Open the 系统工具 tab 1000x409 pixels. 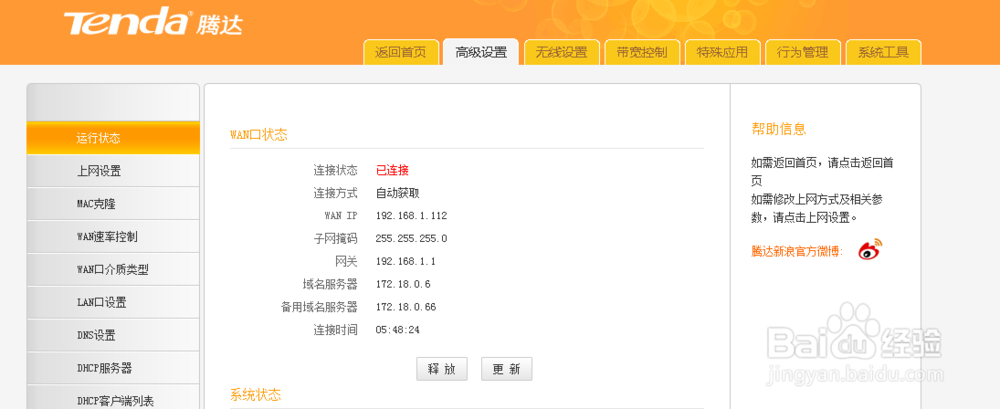coord(883,52)
